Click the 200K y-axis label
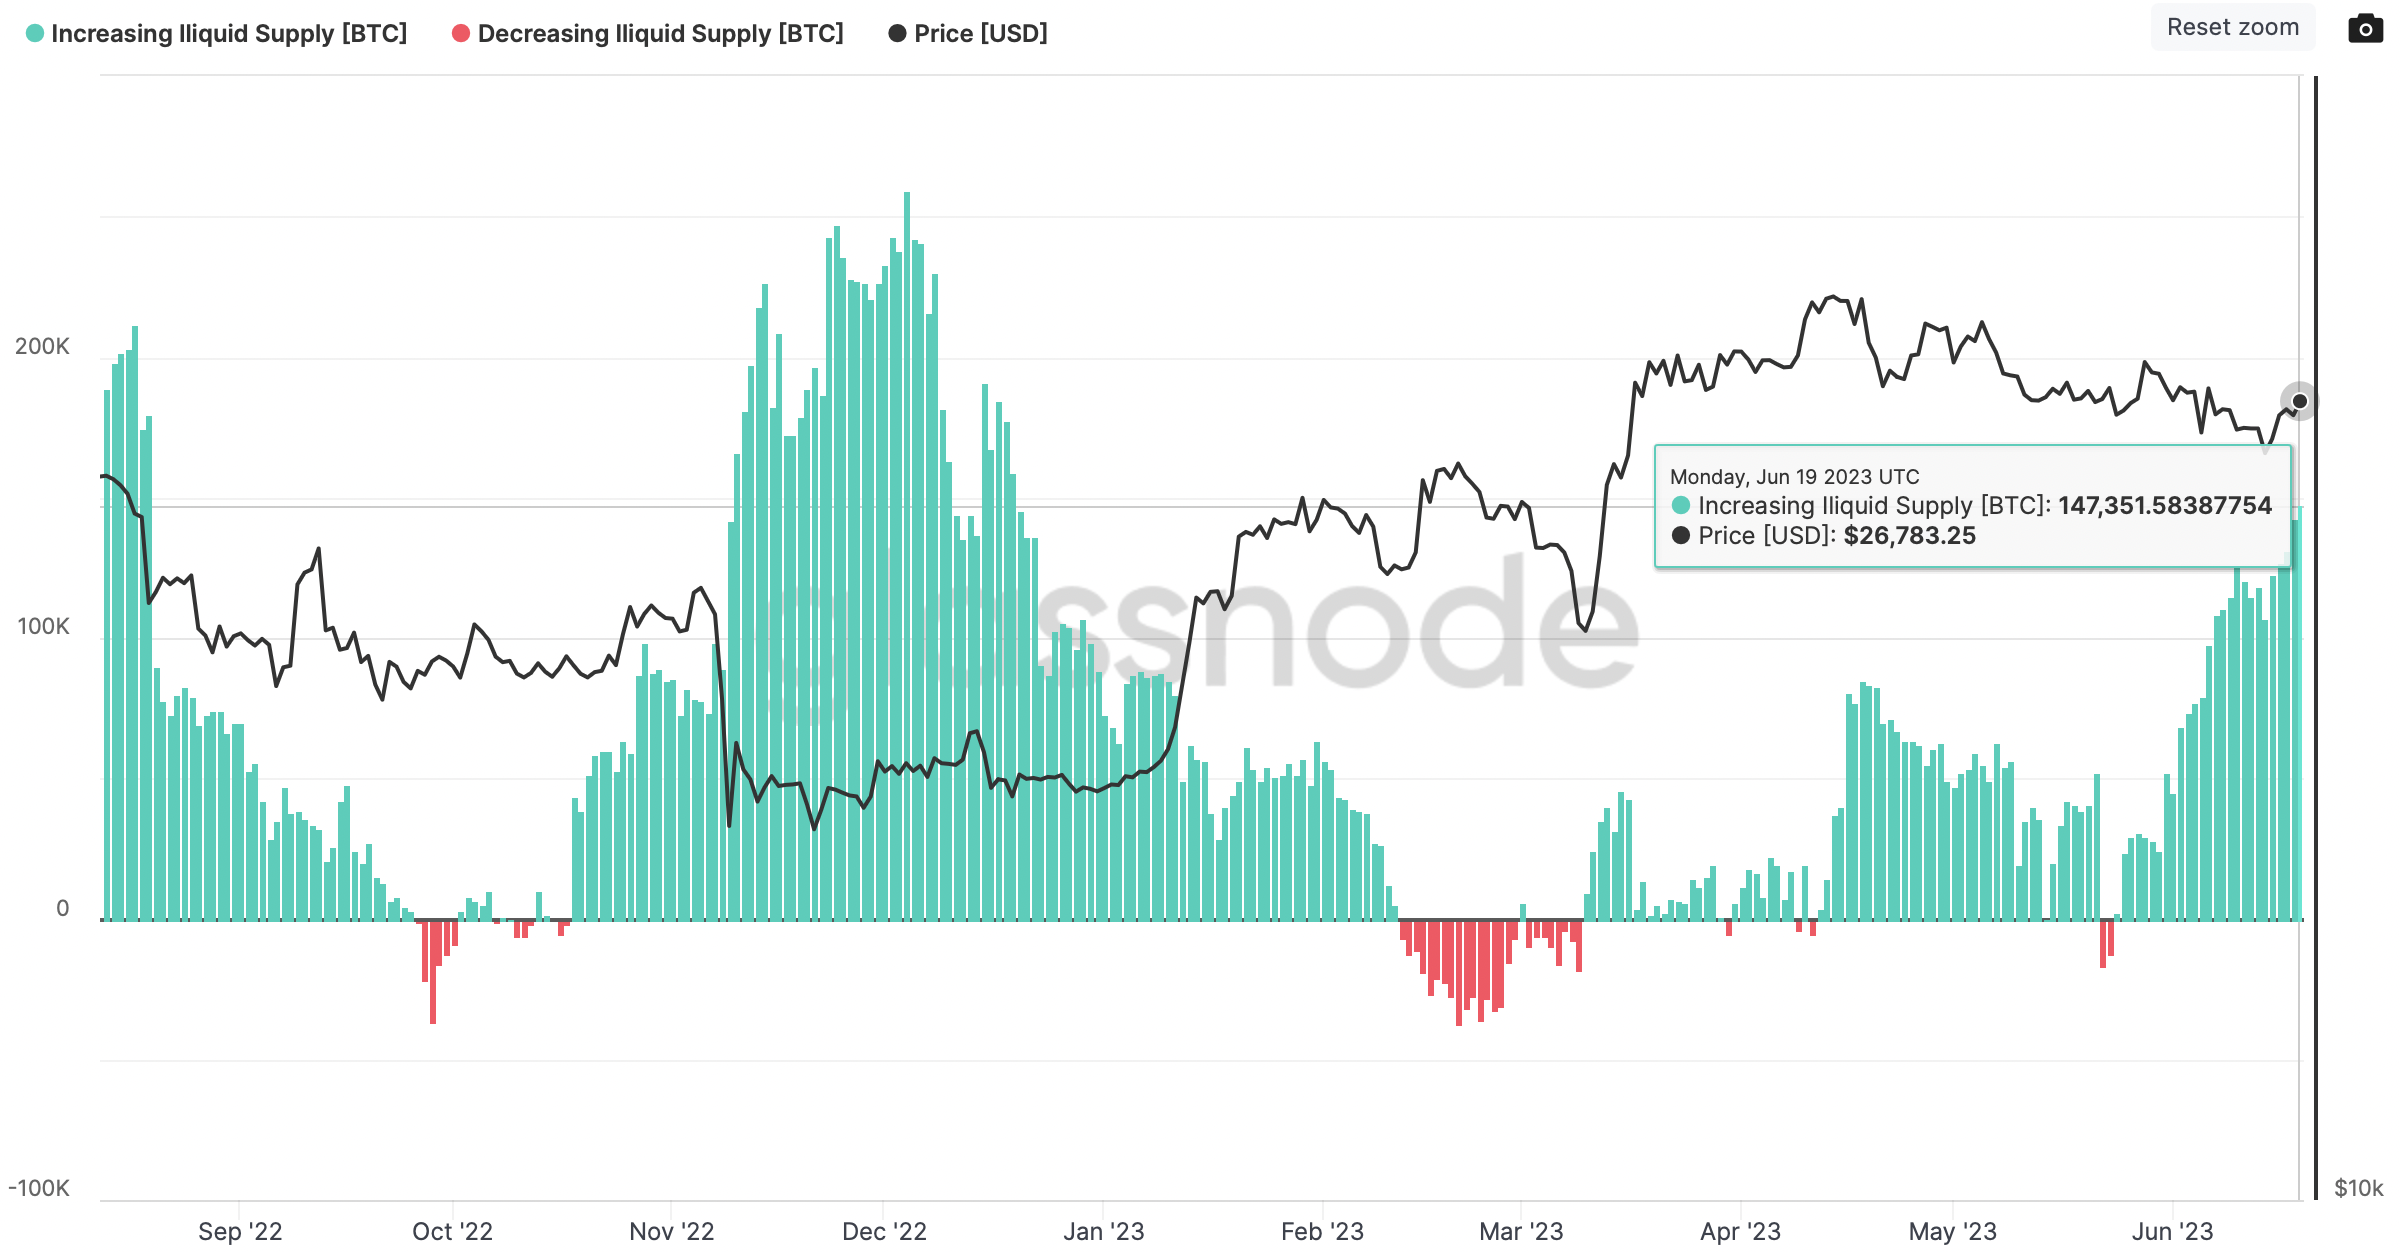 point(42,347)
